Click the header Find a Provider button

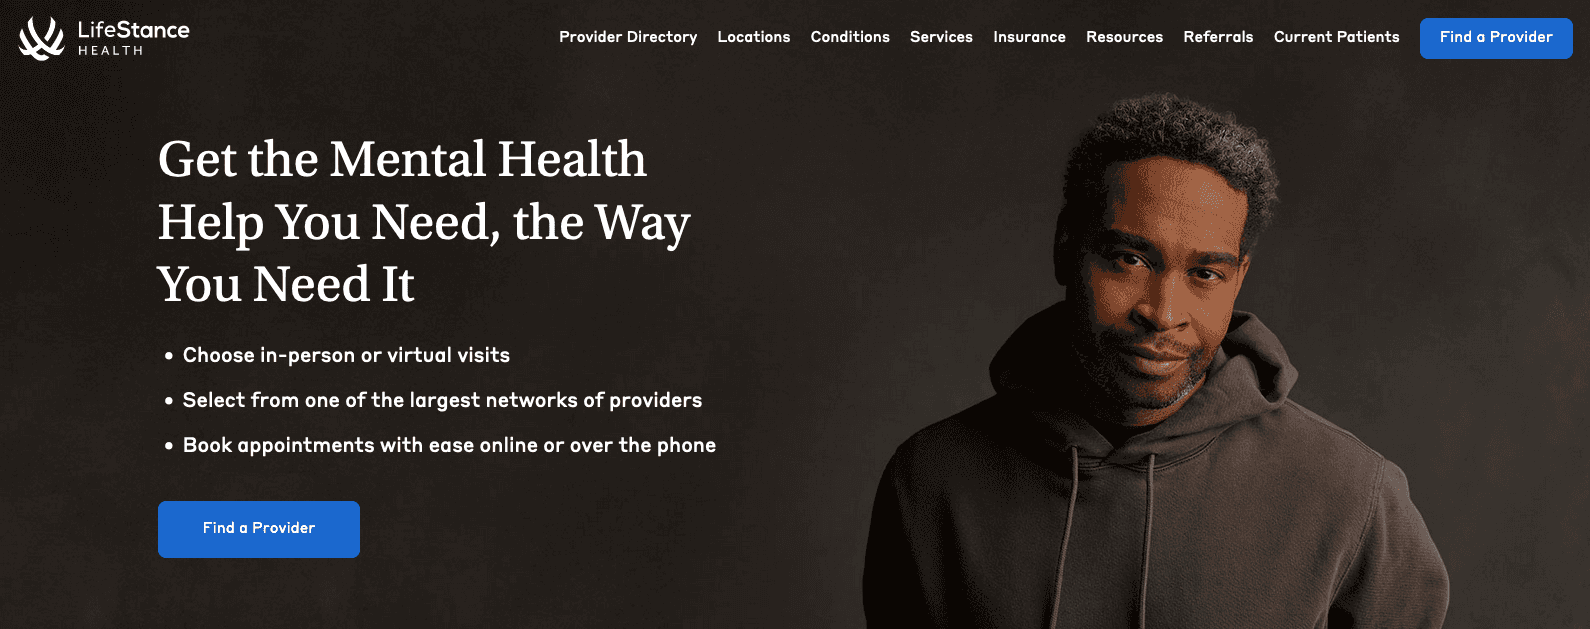1496,38
